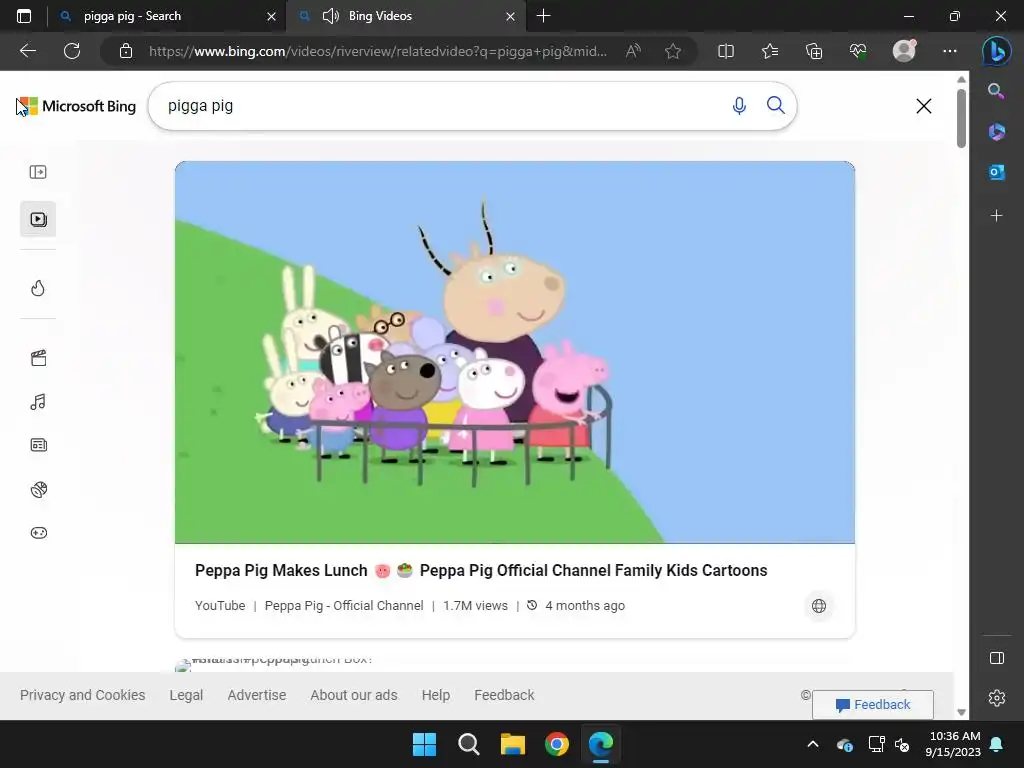Image resolution: width=1024 pixels, height=768 pixels.
Task: Open Microsoft 365 sidebar icon
Action: [996, 131]
